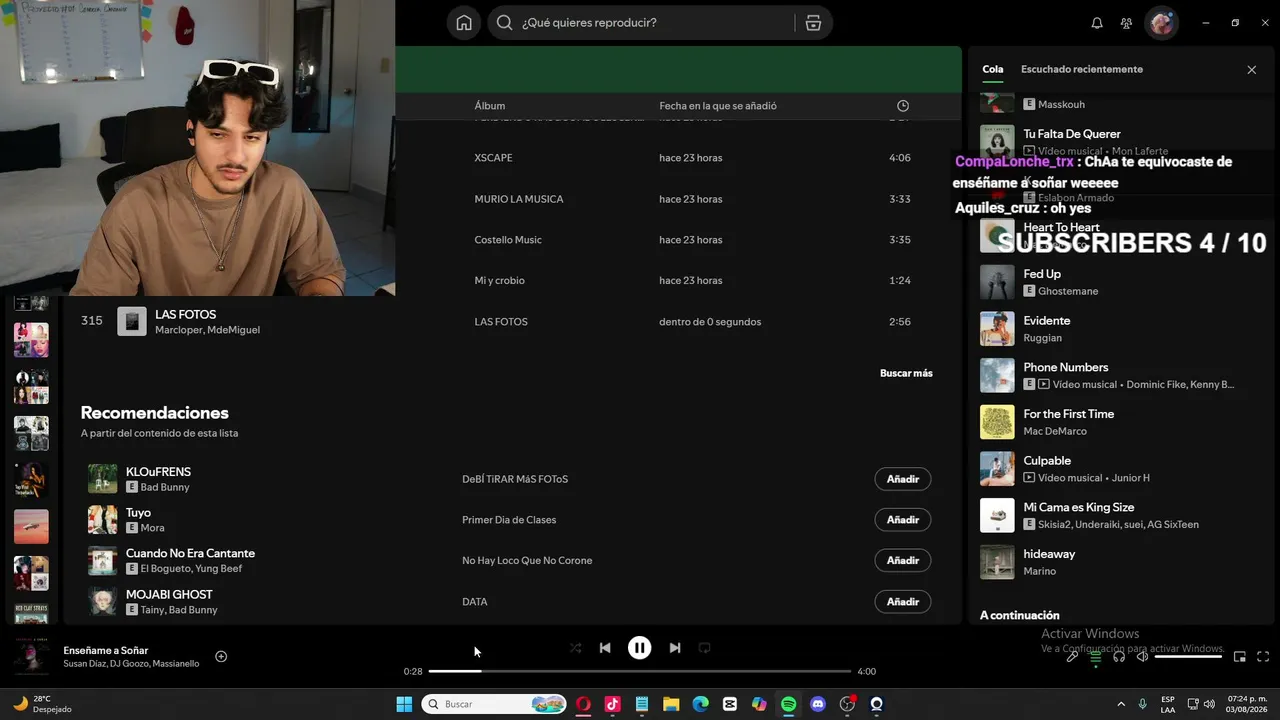Expand the system tray hidden icons chevron
This screenshot has height=720, width=1280.
click(x=1120, y=704)
